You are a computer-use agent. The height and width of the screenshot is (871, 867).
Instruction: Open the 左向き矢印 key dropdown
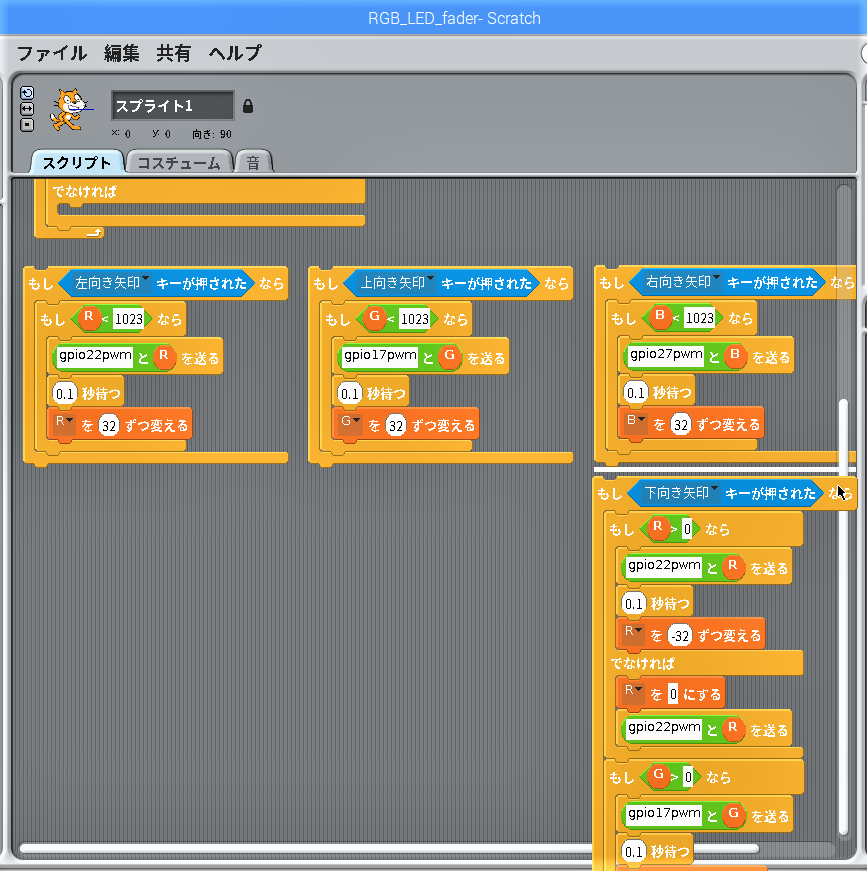pos(145,280)
